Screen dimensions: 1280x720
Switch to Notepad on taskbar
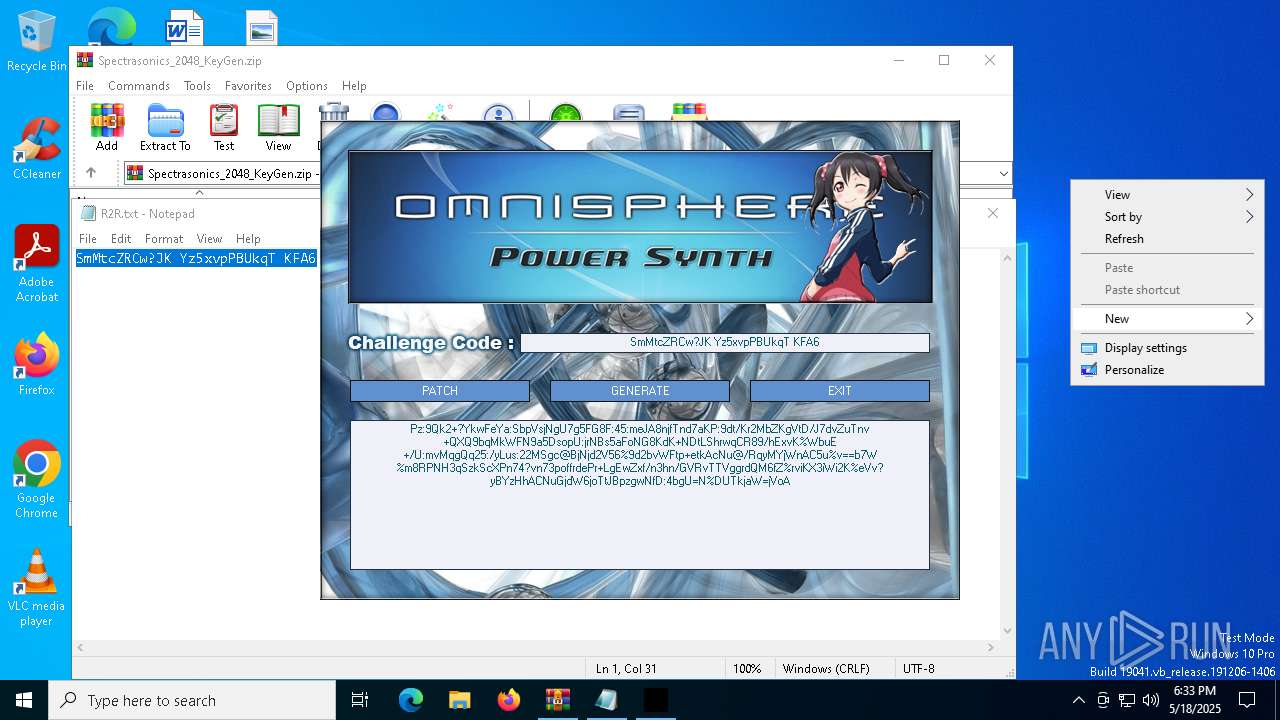606,700
